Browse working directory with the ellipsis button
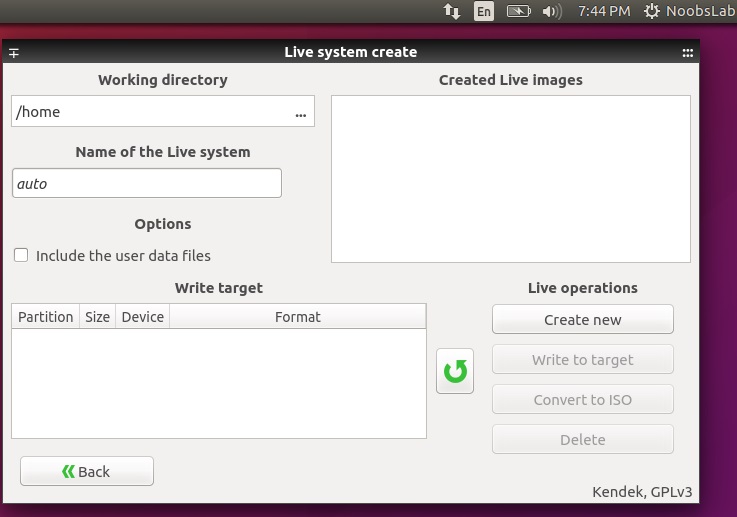Viewport: 737px width, 517px height. (301, 113)
